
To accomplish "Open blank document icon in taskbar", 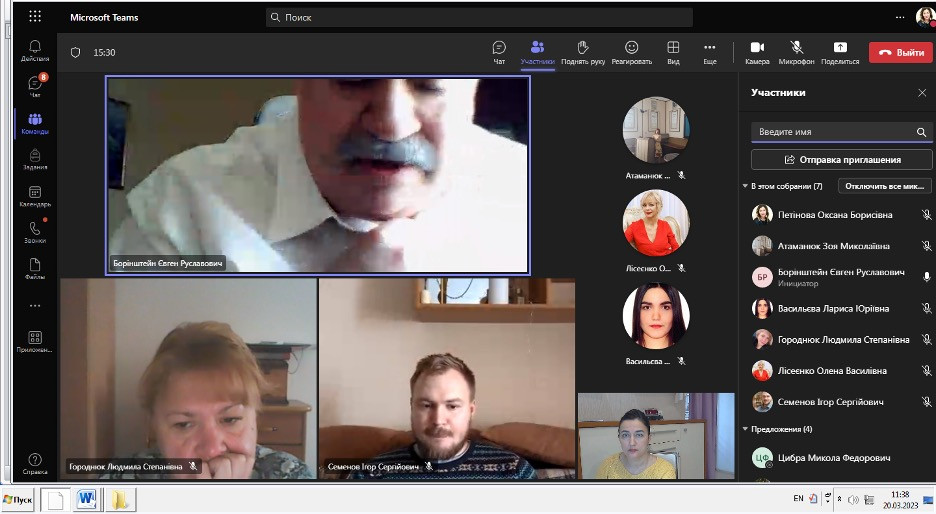I will point(56,499).
